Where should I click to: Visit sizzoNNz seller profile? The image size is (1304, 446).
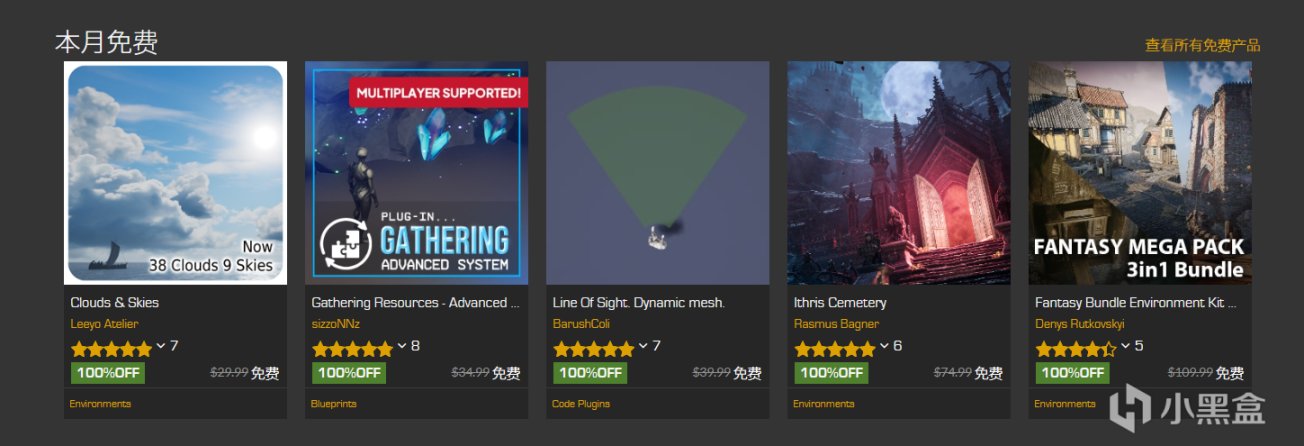point(338,324)
